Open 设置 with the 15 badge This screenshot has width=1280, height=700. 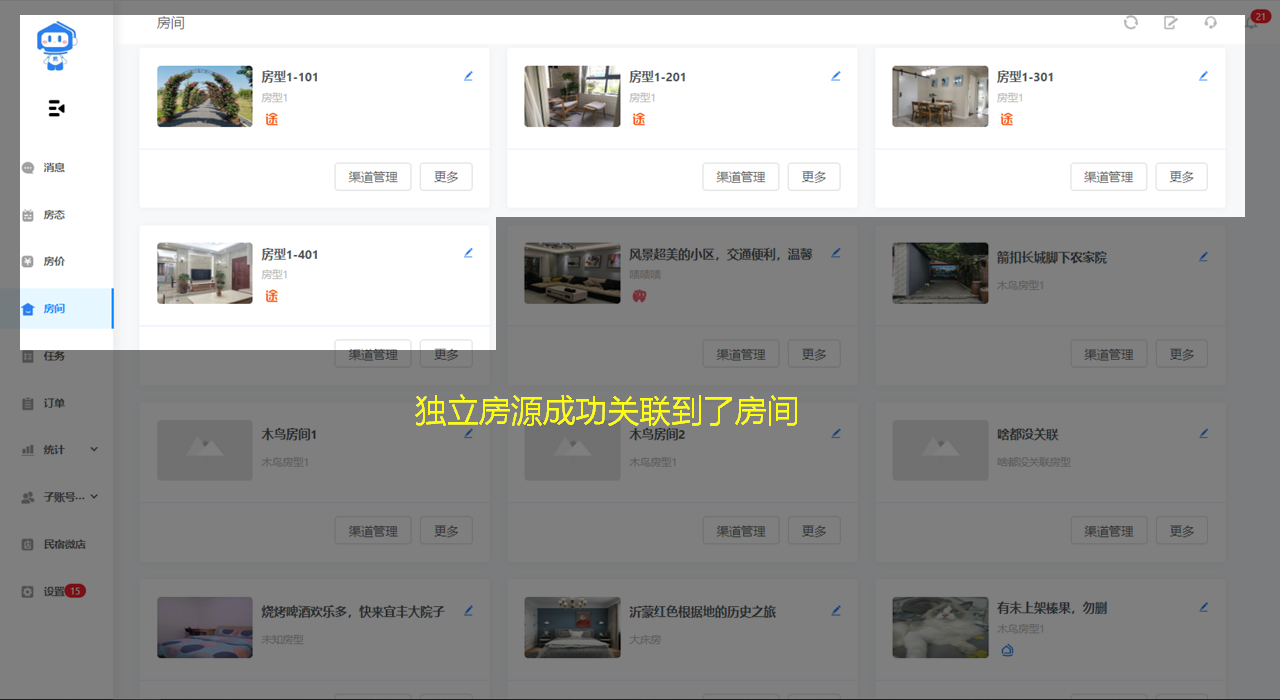tap(56, 591)
